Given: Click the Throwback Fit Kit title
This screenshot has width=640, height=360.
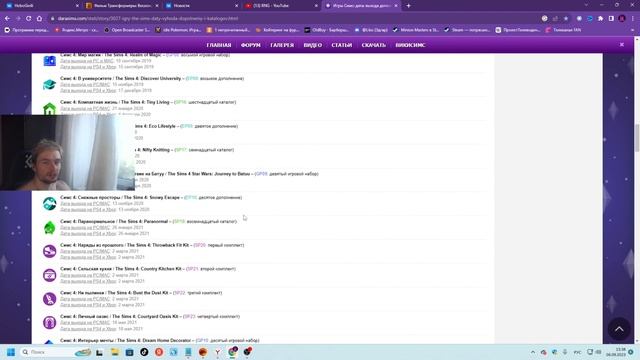Looking at the screenshot, I should [124, 245].
